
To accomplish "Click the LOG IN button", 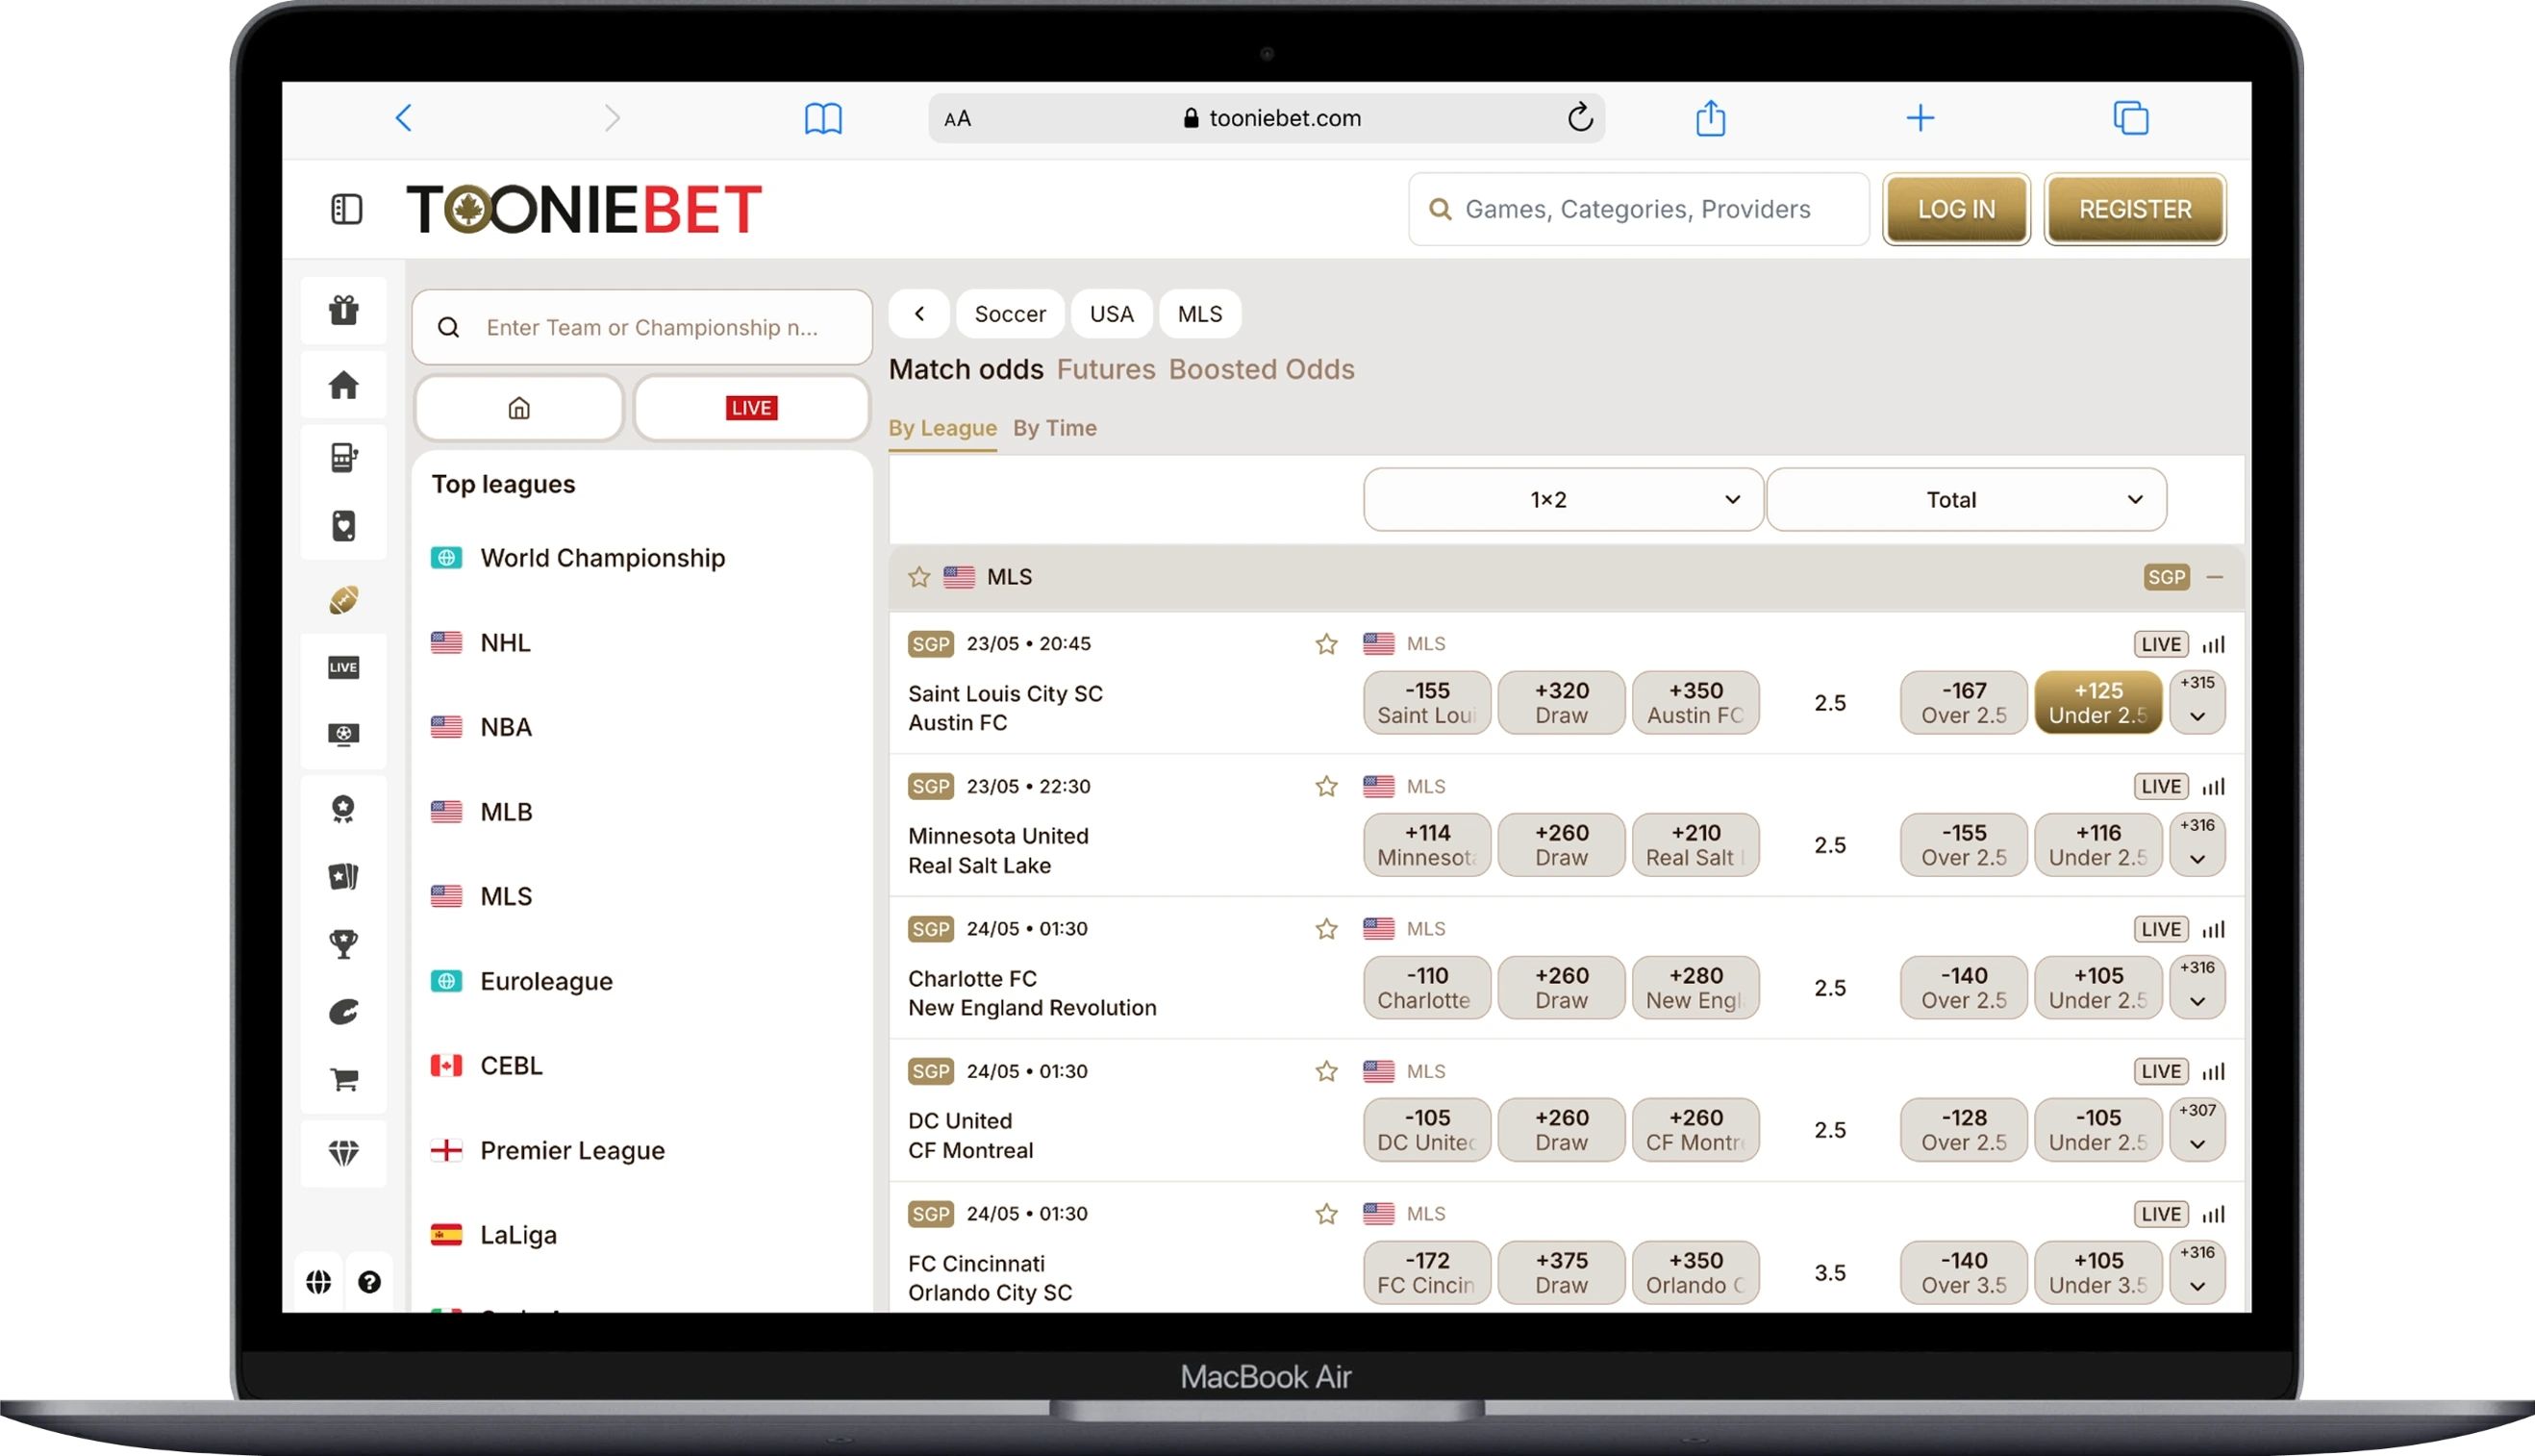I will [x=1956, y=209].
